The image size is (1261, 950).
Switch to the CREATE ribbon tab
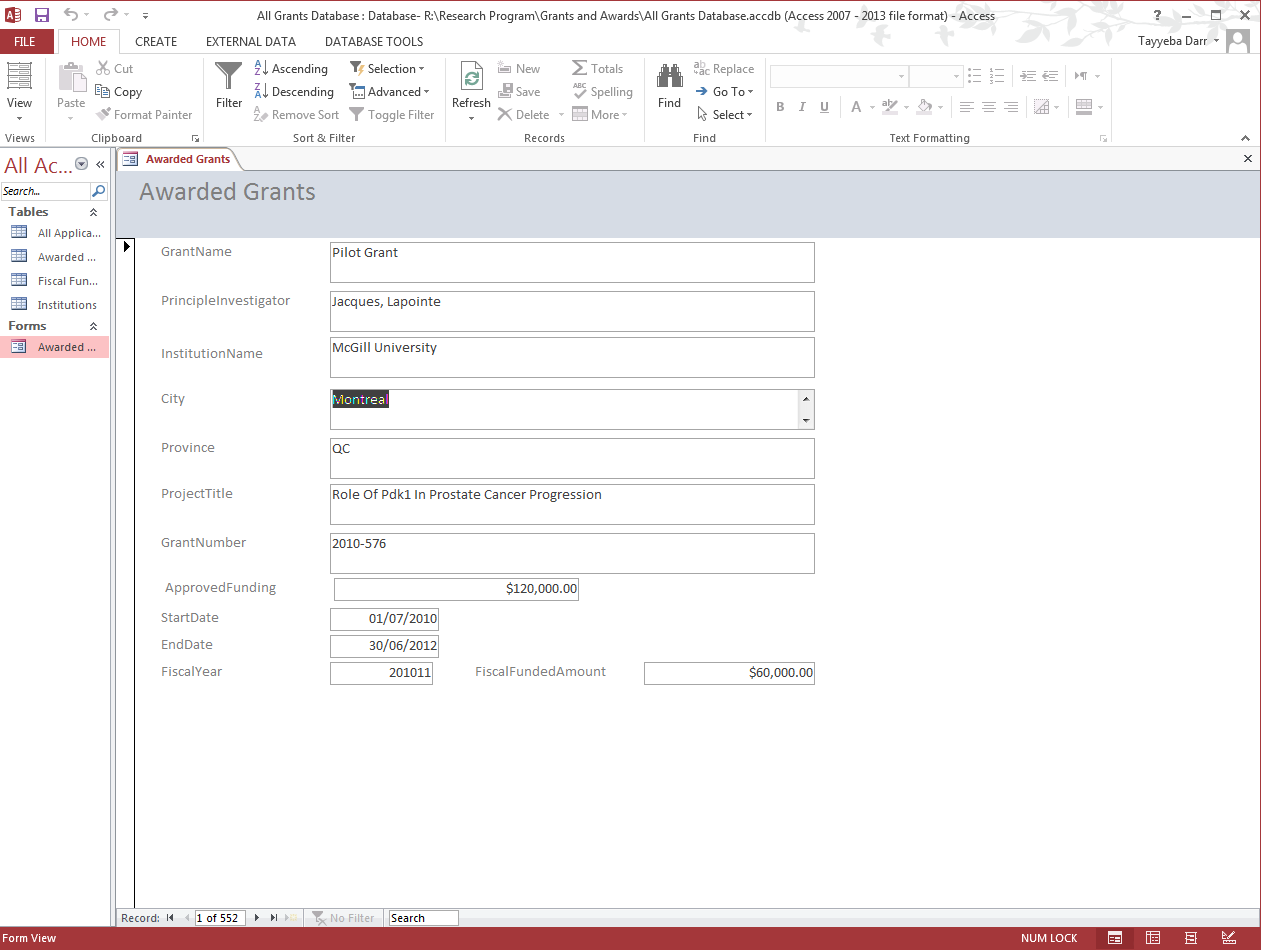pyautogui.click(x=156, y=41)
